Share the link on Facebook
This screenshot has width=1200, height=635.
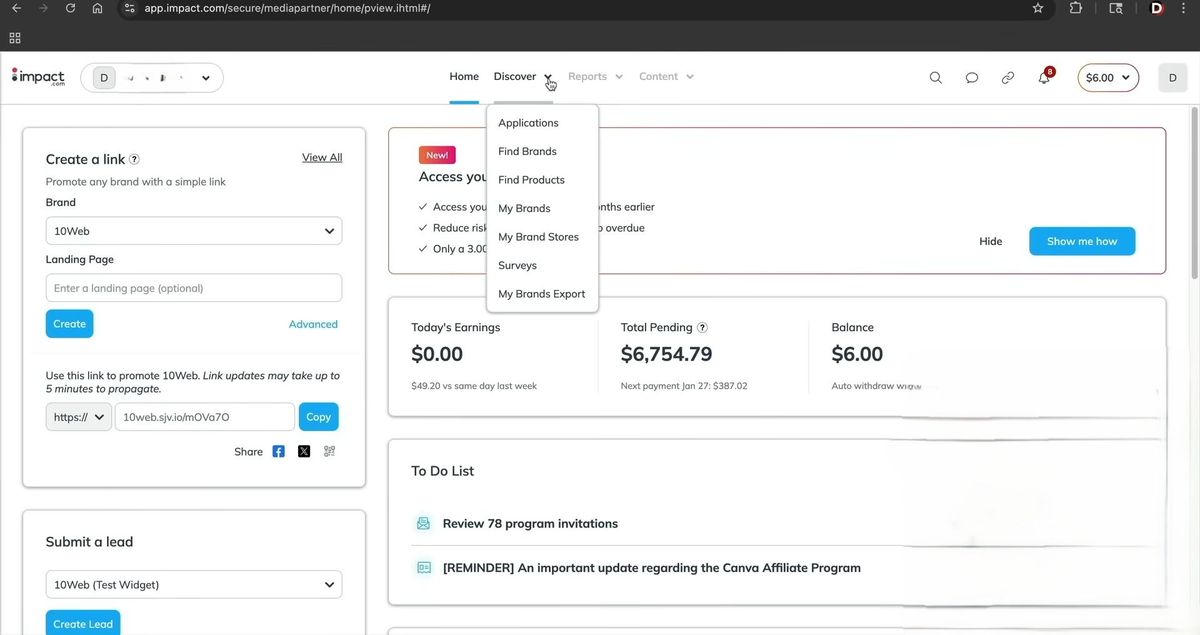point(278,451)
